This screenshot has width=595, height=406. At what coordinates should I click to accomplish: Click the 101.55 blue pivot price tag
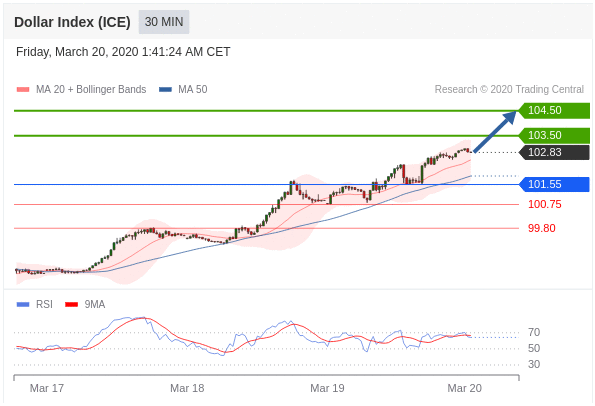(554, 184)
